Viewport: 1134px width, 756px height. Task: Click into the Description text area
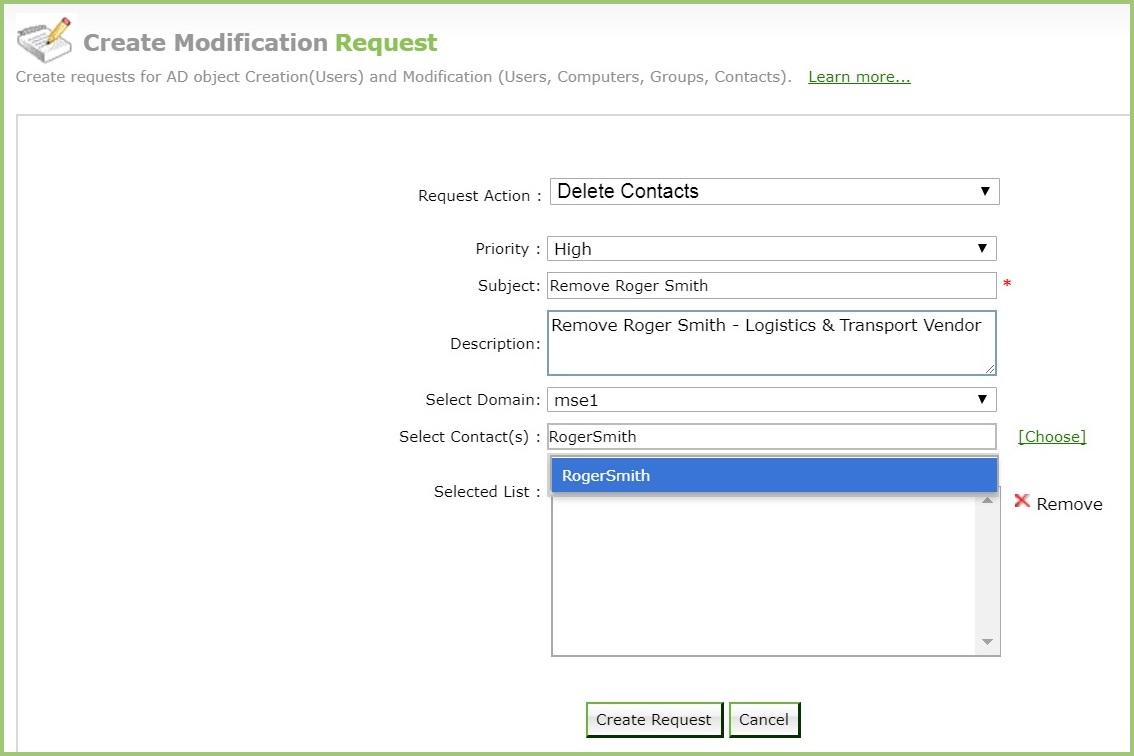pyautogui.click(x=771, y=343)
